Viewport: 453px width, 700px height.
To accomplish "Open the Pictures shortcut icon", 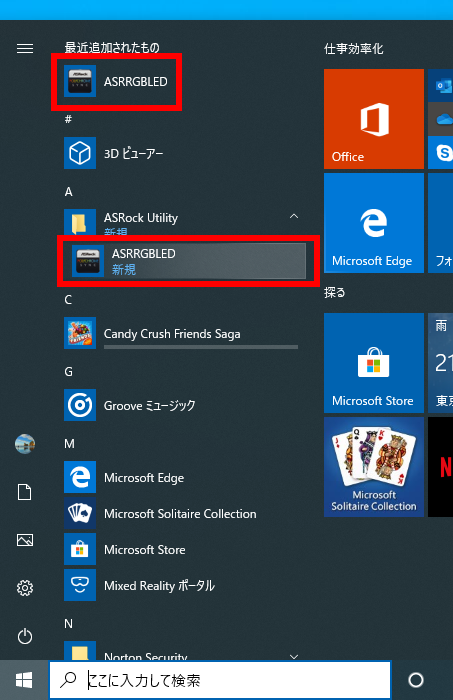I will click(25, 540).
